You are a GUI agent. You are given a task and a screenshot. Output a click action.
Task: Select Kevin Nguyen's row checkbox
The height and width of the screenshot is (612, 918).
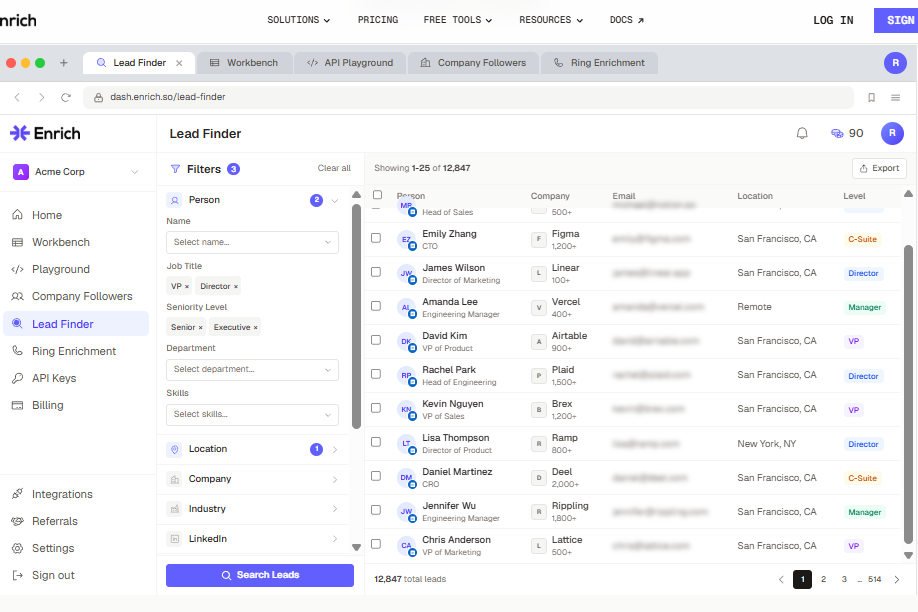coord(376,408)
